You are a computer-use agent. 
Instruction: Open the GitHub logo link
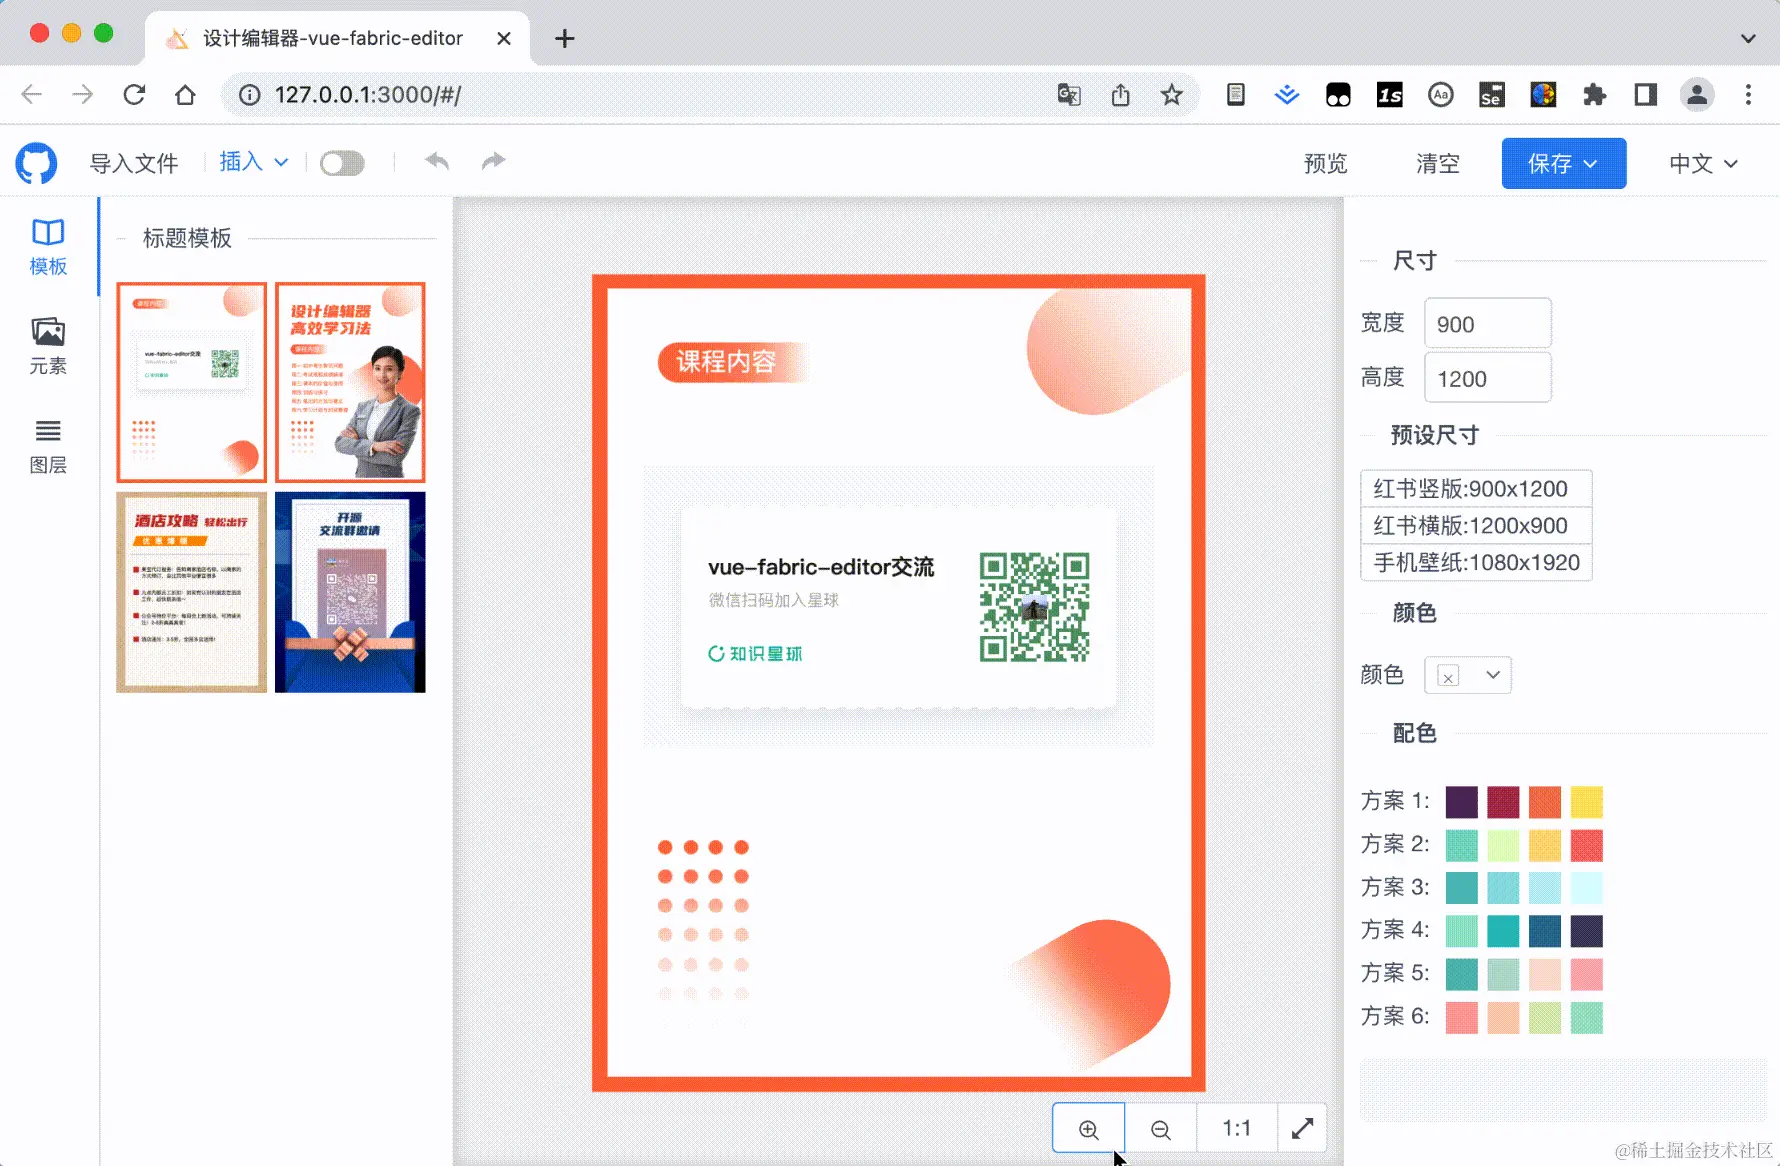[x=36, y=163]
